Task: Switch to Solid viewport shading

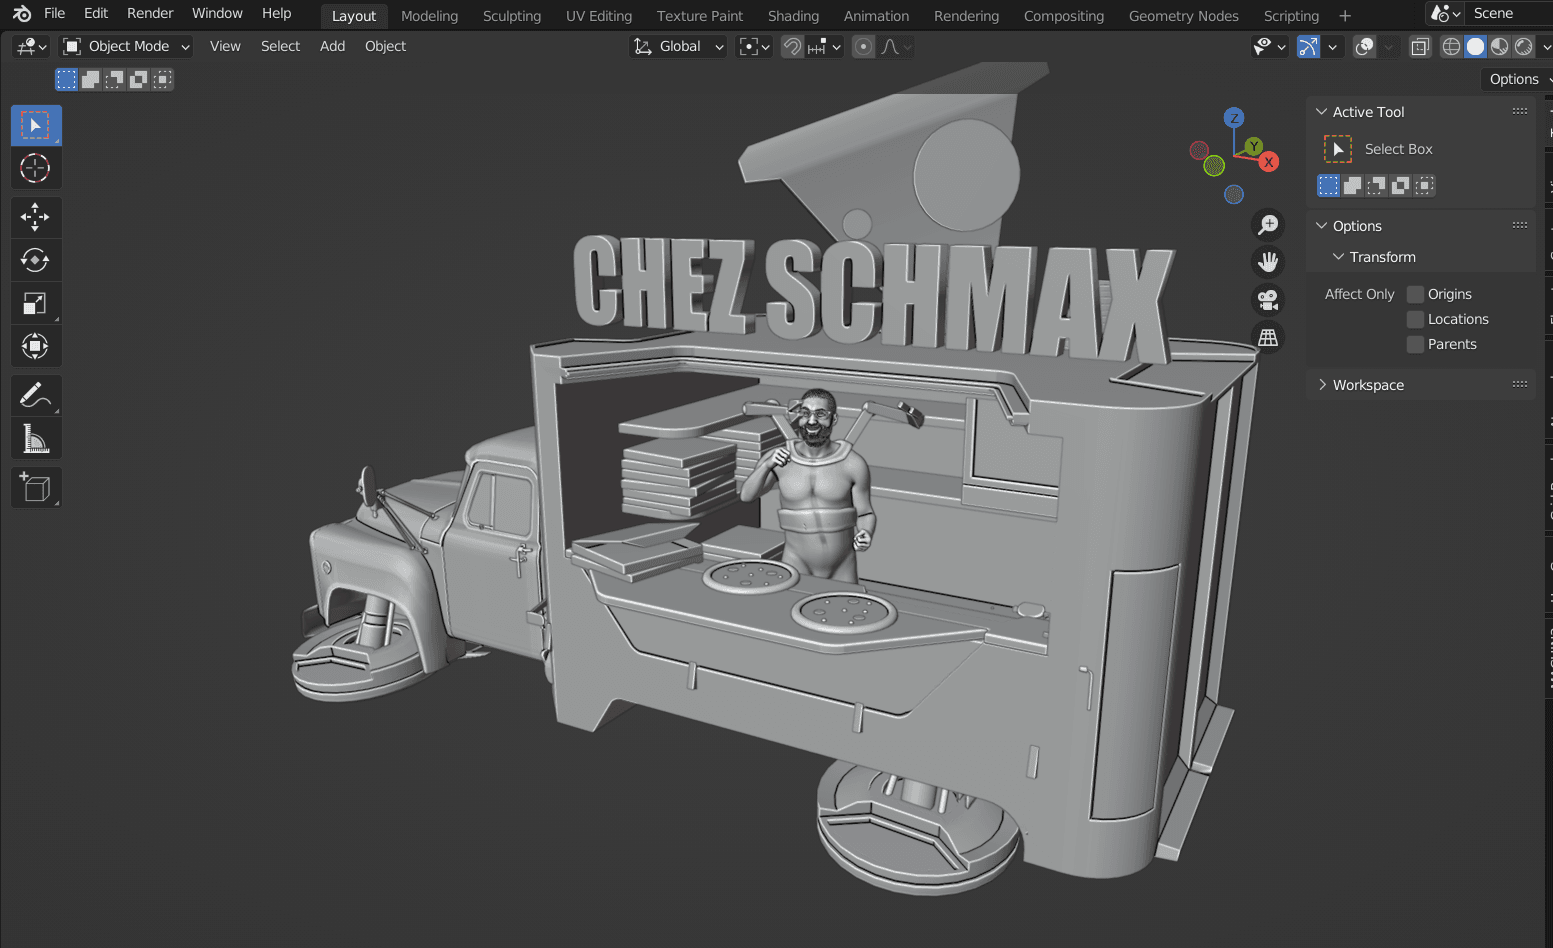Action: pos(1475,46)
